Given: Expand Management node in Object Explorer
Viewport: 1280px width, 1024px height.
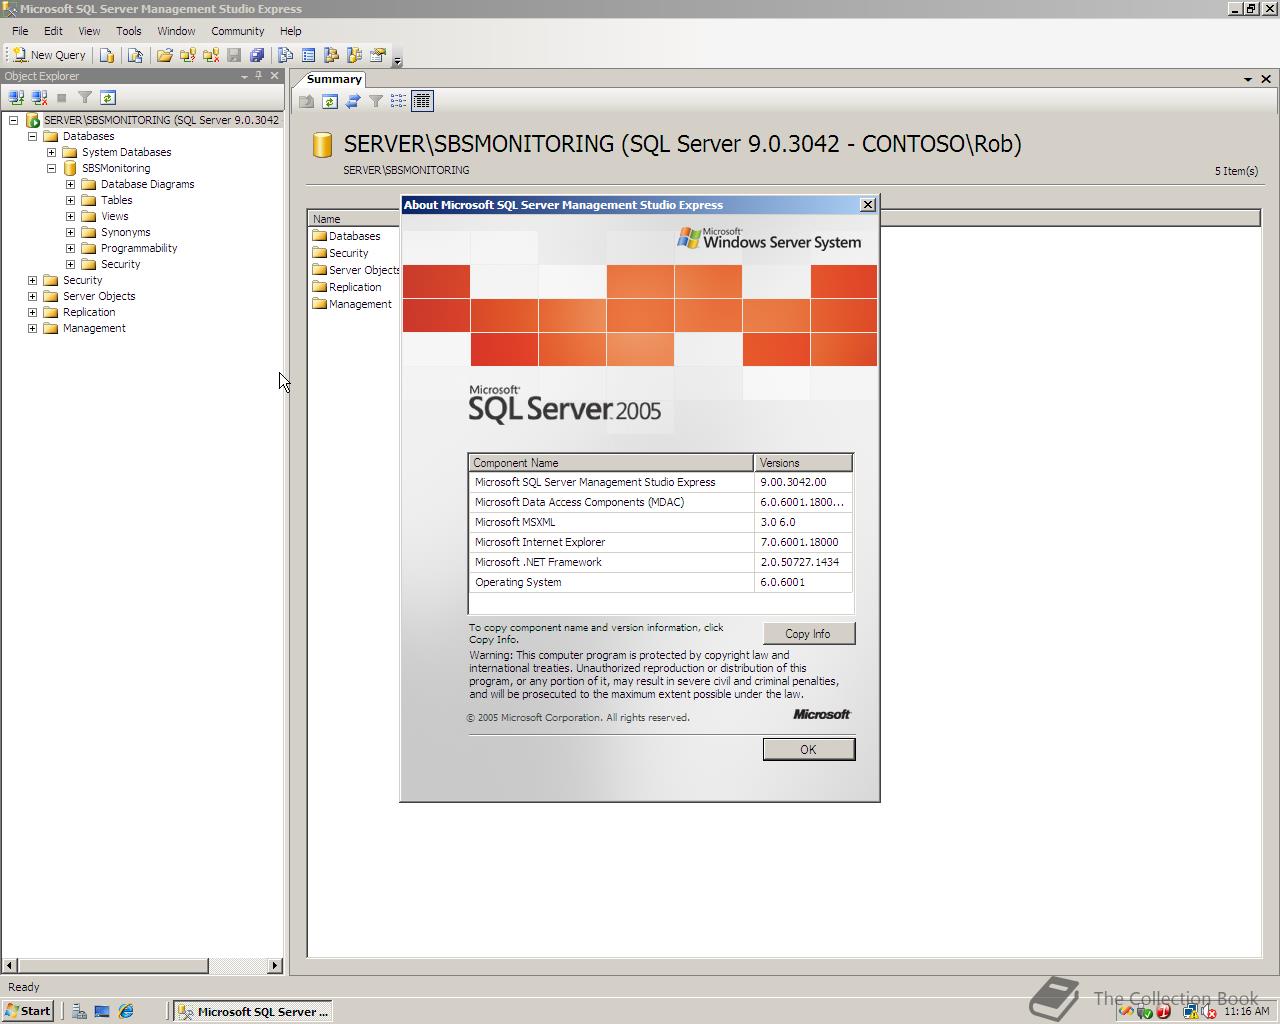Looking at the screenshot, I should 32,328.
